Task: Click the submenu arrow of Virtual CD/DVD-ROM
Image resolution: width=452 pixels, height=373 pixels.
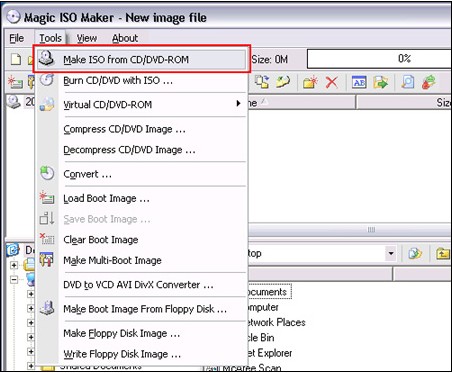Action: tap(238, 103)
